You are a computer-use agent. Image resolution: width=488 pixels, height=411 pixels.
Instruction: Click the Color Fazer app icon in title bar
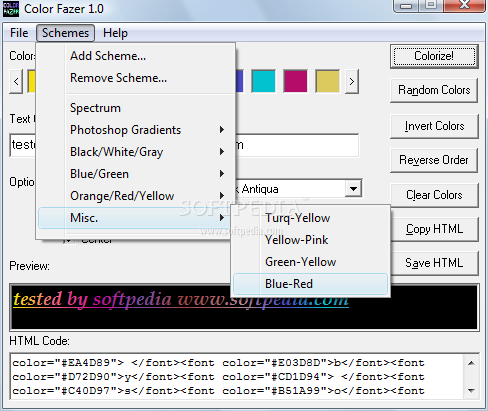[11, 9]
